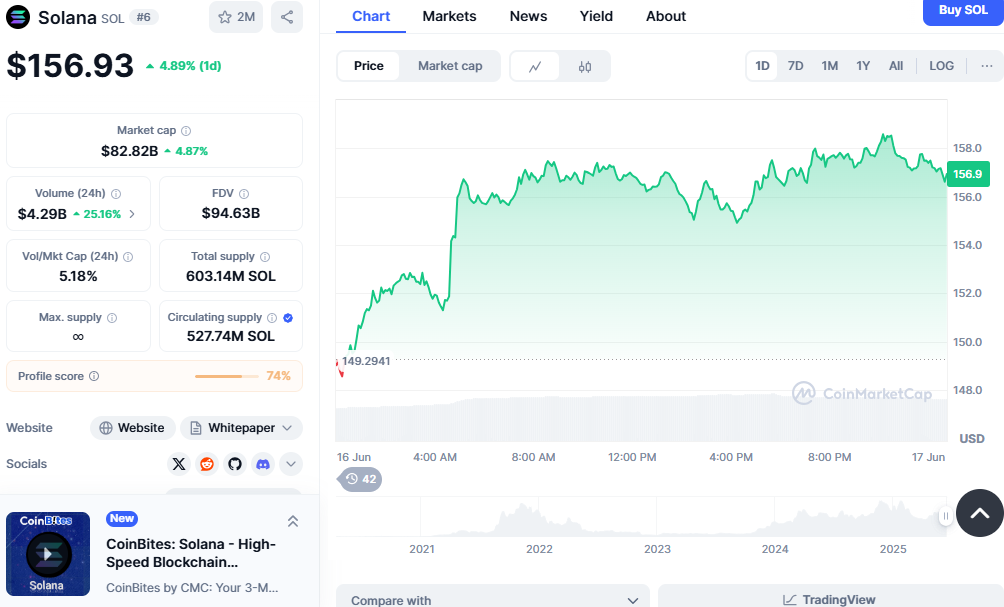Play the CoinBites Solana video thumbnail
The width and height of the screenshot is (1004, 607).
point(48,554)
